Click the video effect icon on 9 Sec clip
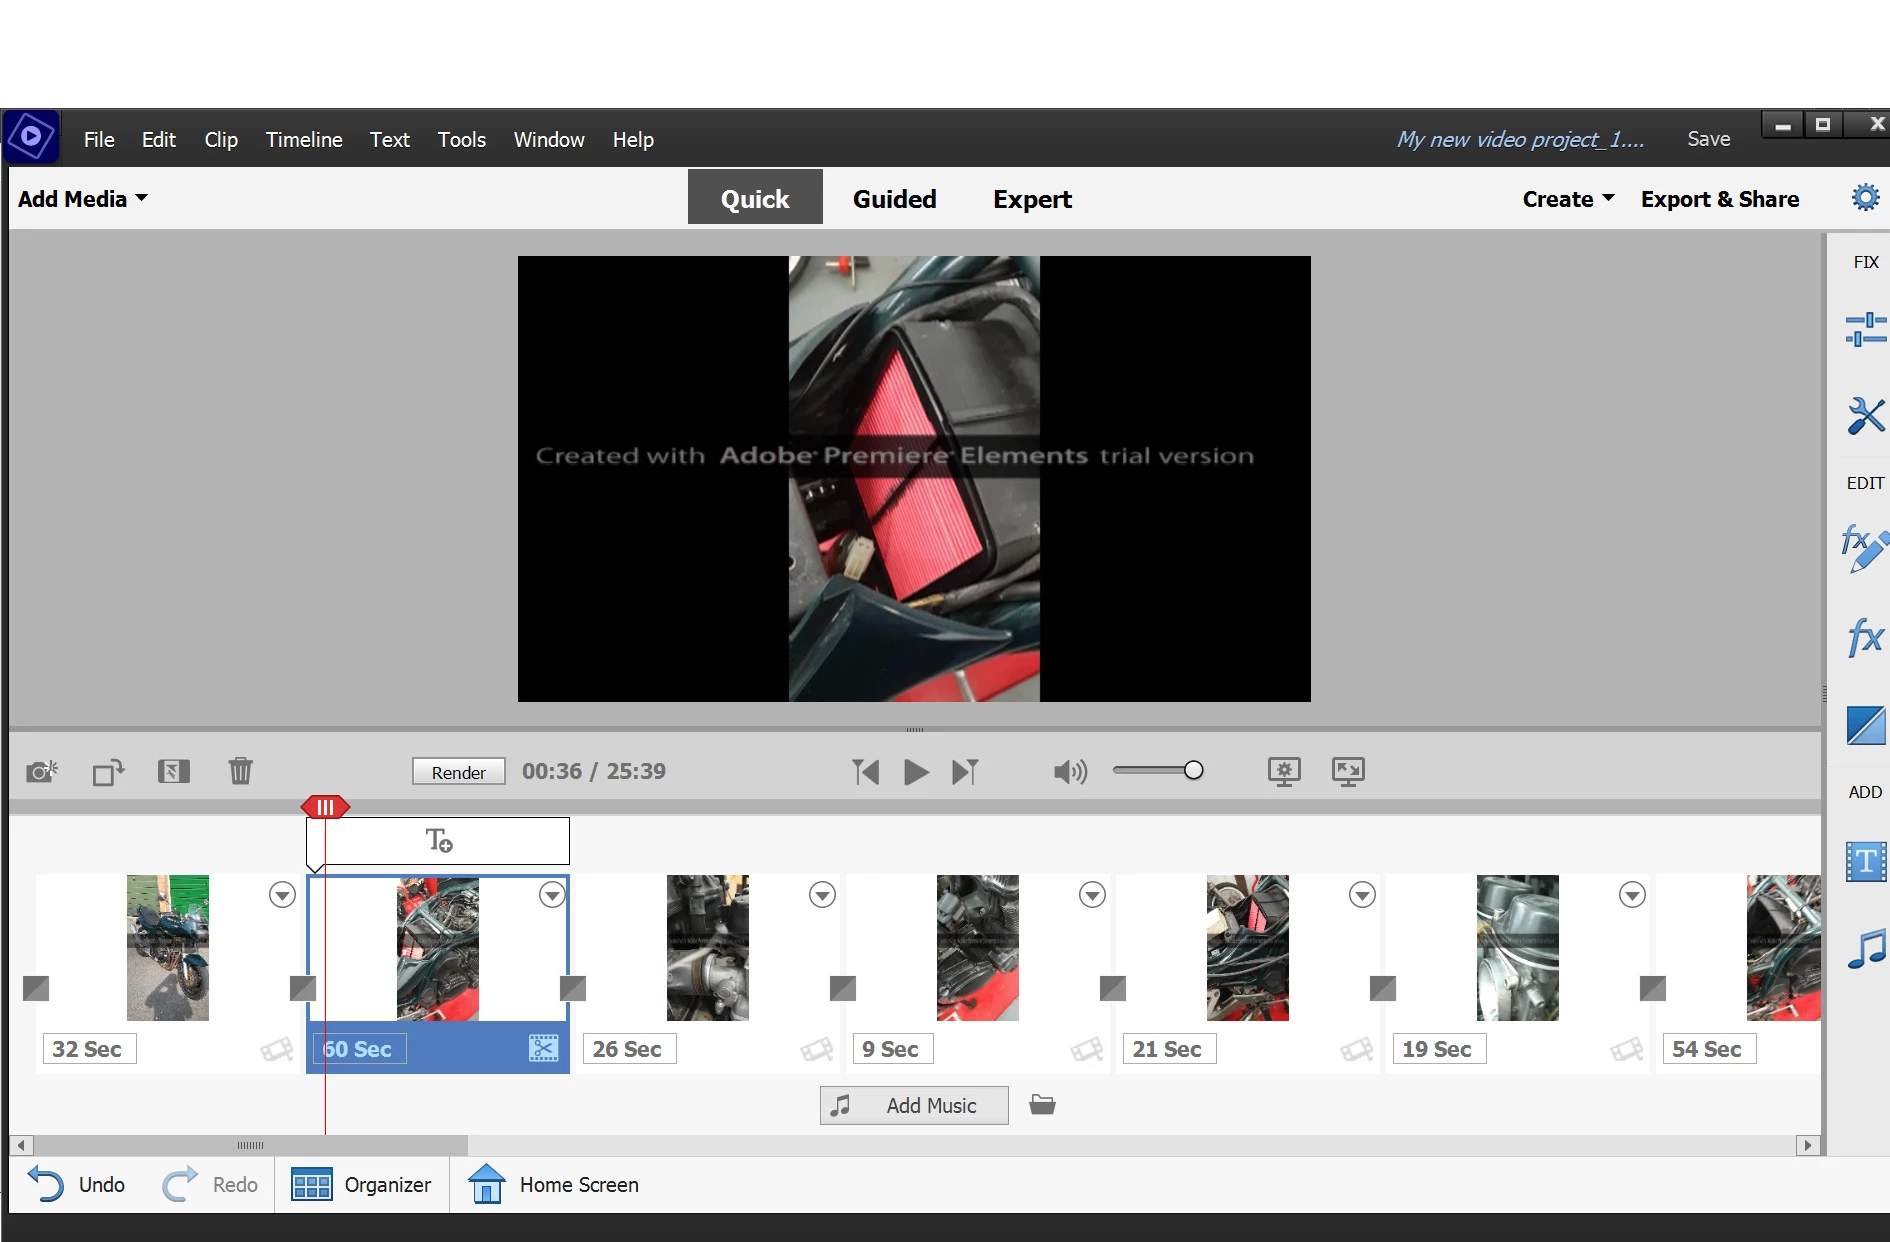Viewport: 1890px width, 1242px height. (x=1086, y=1049)
